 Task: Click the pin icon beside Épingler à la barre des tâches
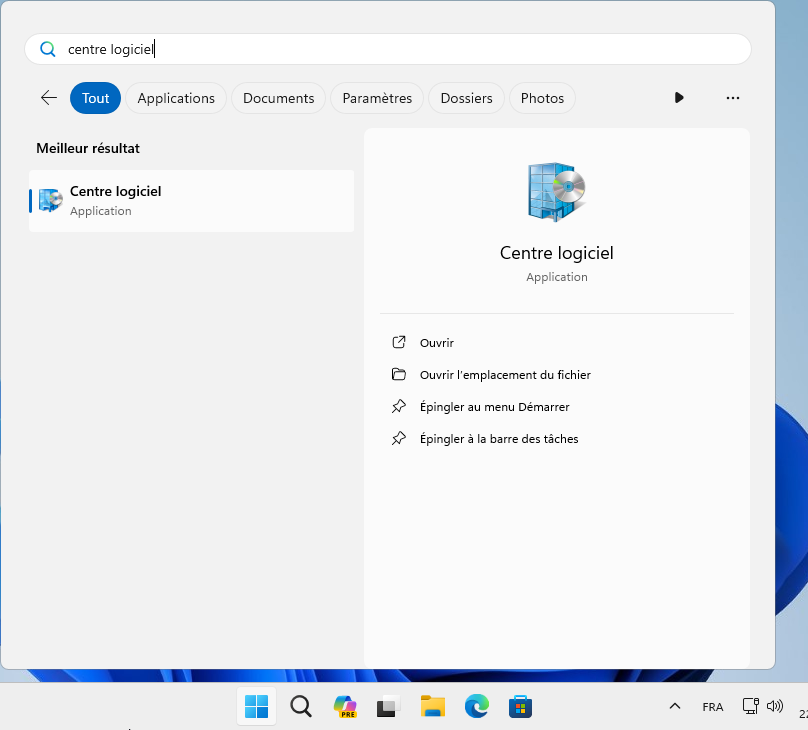[399, 438]
